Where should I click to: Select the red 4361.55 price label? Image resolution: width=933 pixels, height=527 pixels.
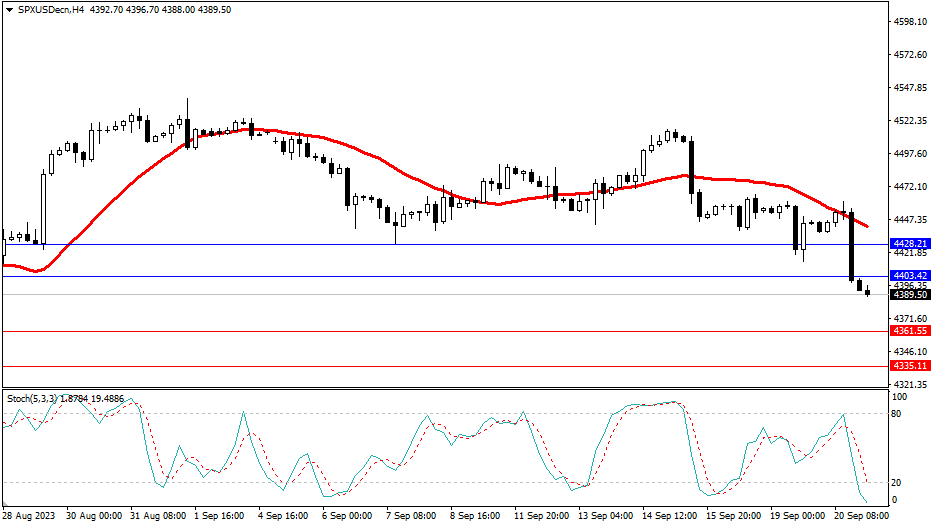[910, 331]
